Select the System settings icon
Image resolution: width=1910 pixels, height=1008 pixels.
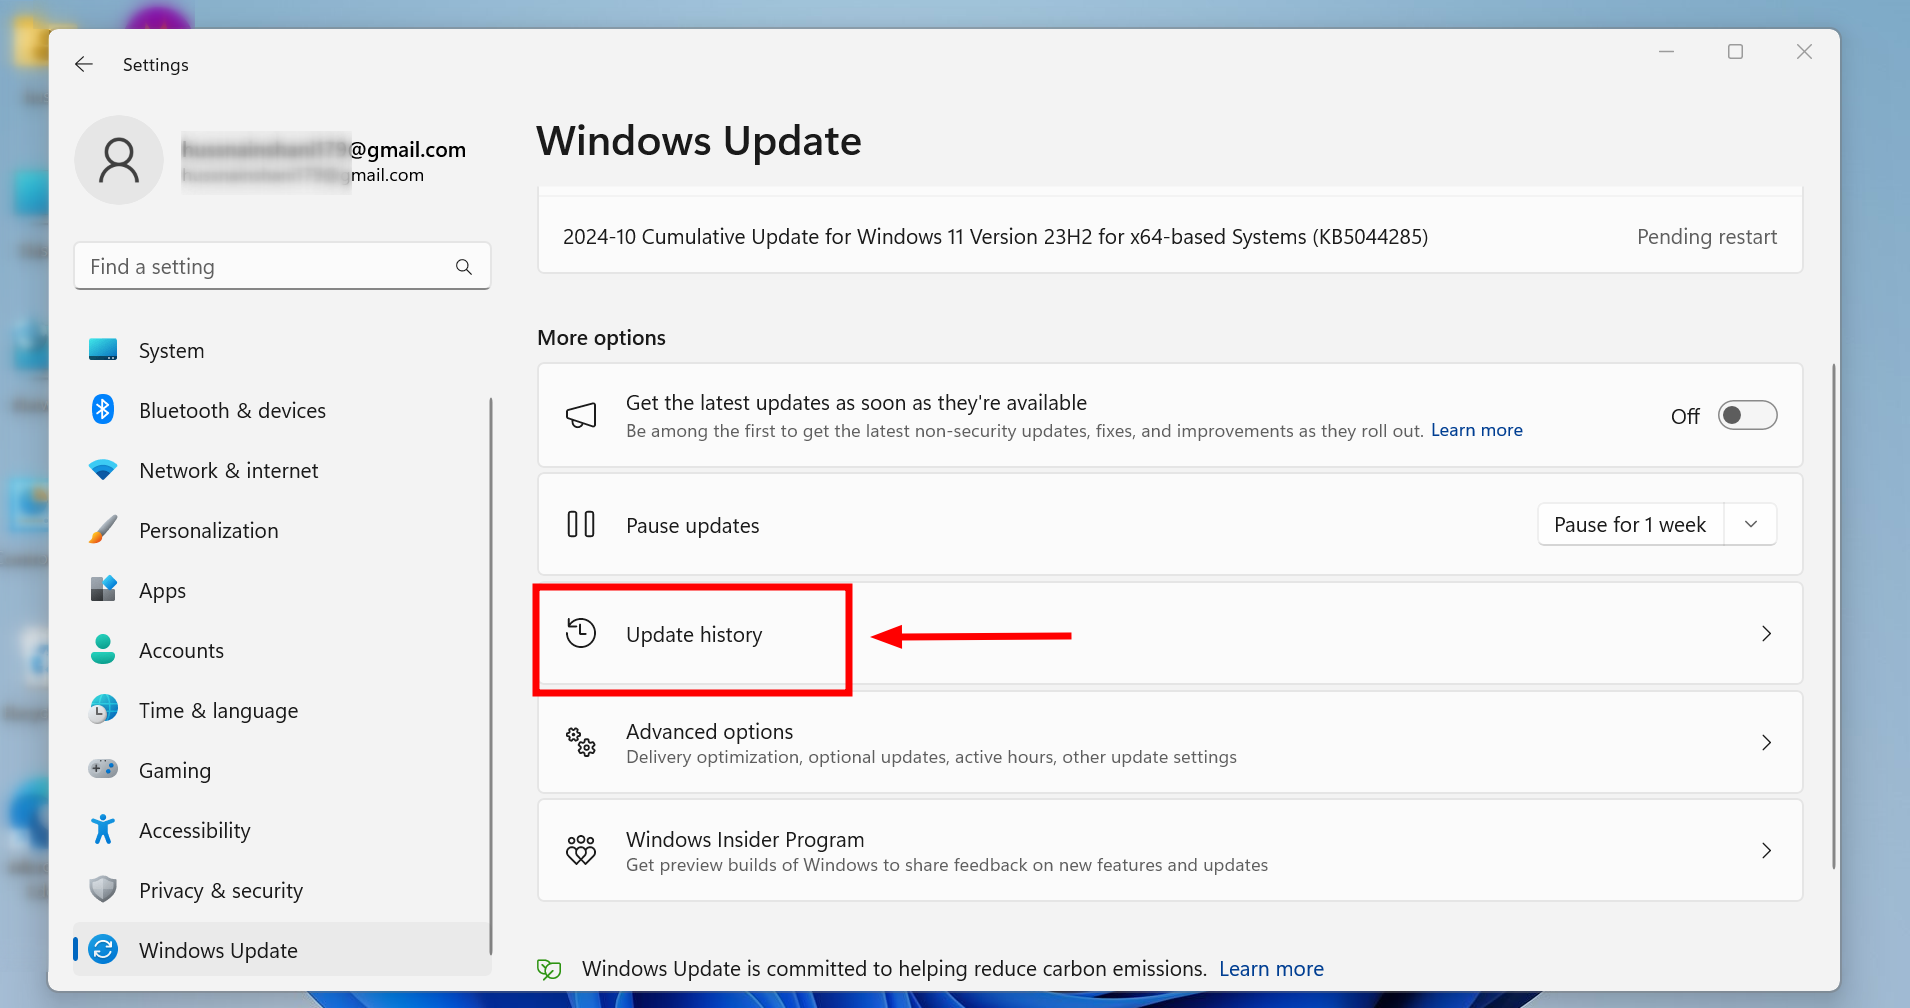tap(104, 350)
